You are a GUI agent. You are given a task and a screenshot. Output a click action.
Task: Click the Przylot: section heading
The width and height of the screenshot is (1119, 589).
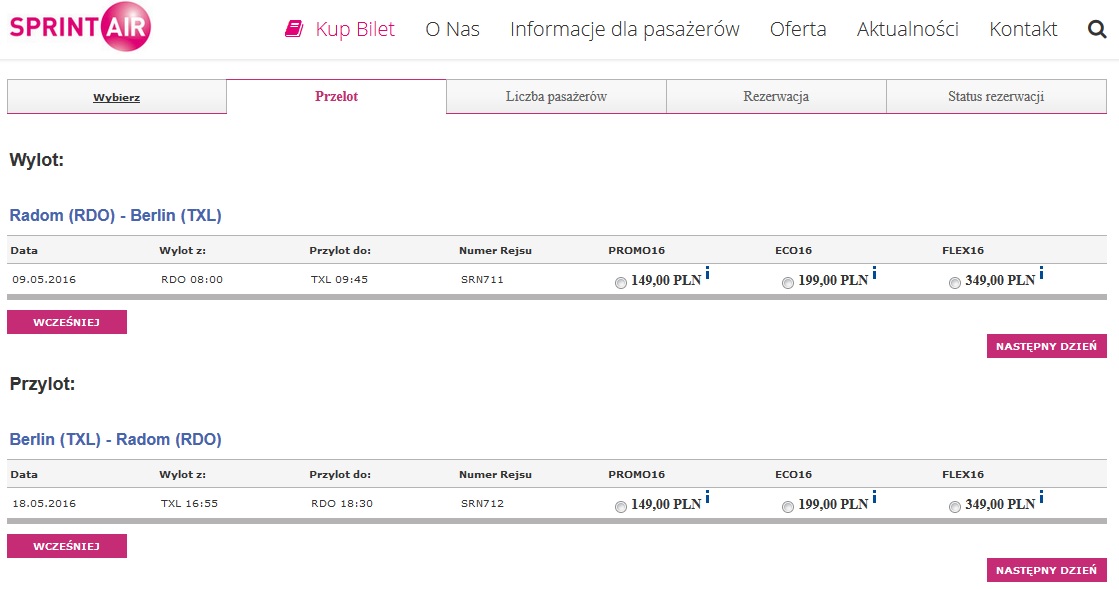tap(42, 384)
